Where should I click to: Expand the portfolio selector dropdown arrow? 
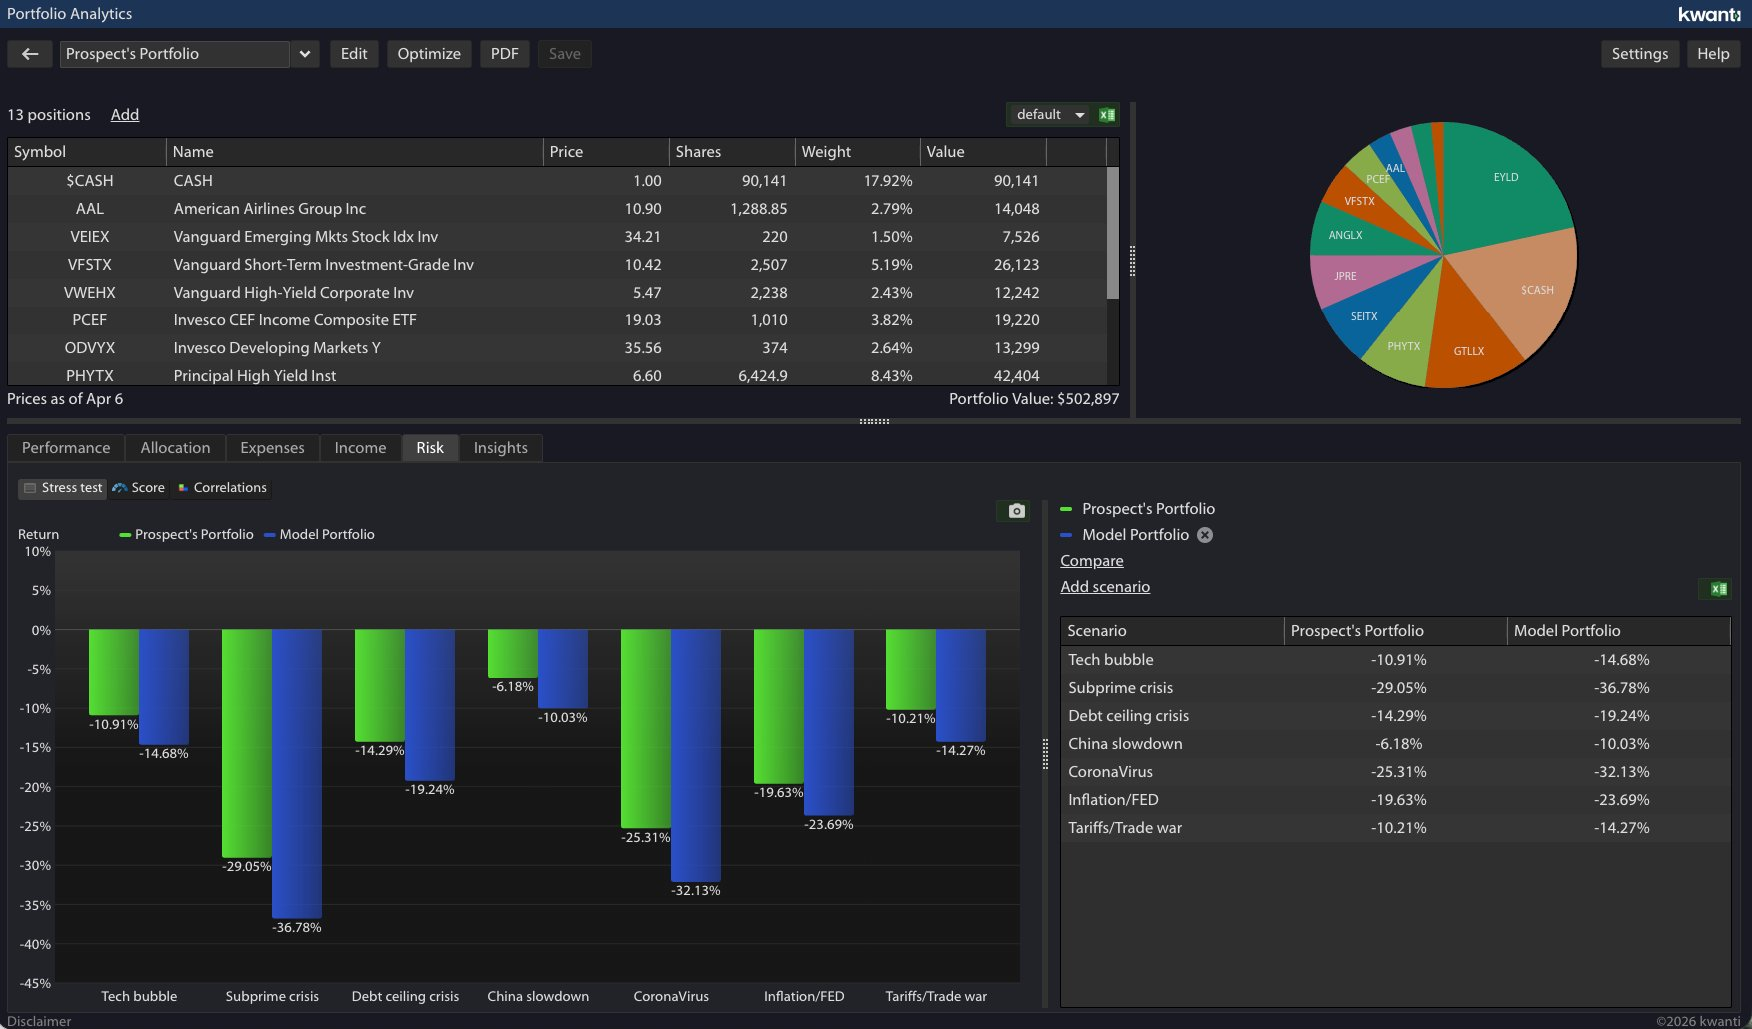pyautogui.click(x=305, y=54)
